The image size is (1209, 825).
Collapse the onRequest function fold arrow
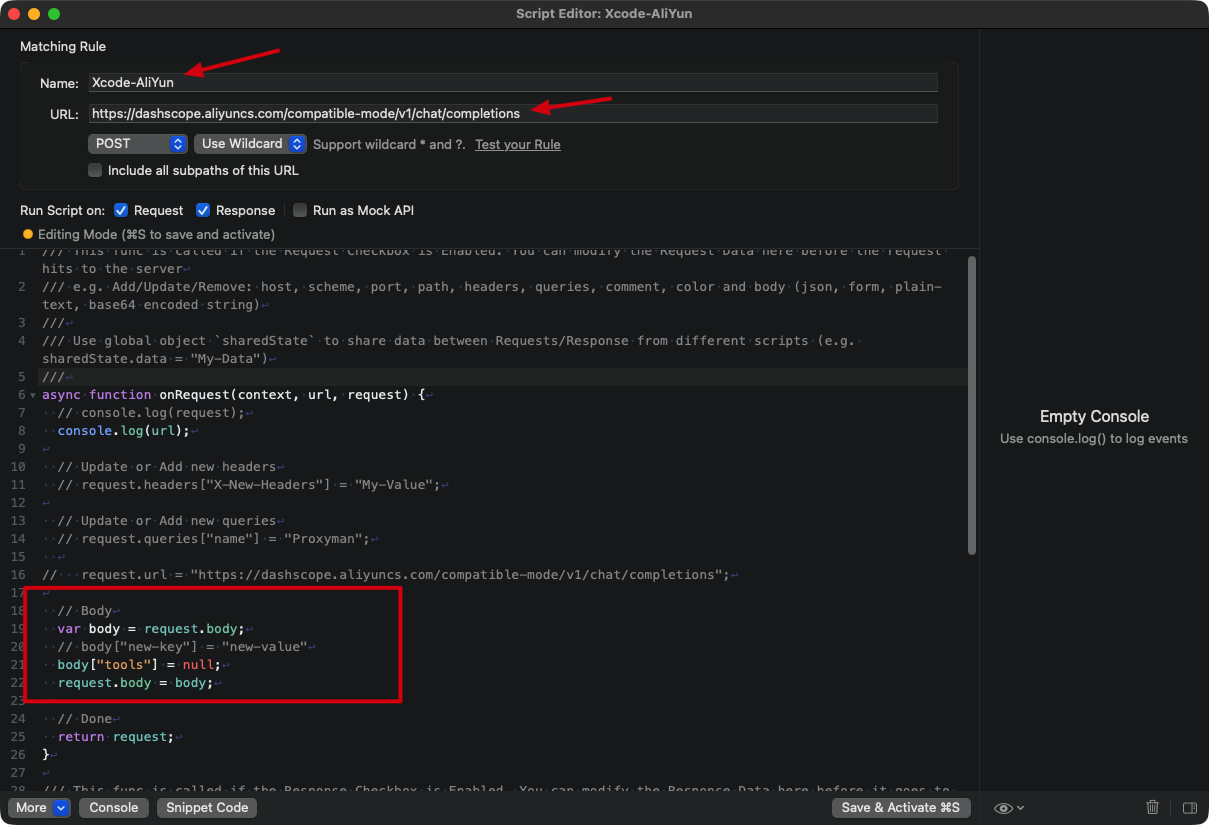(32, 395)
